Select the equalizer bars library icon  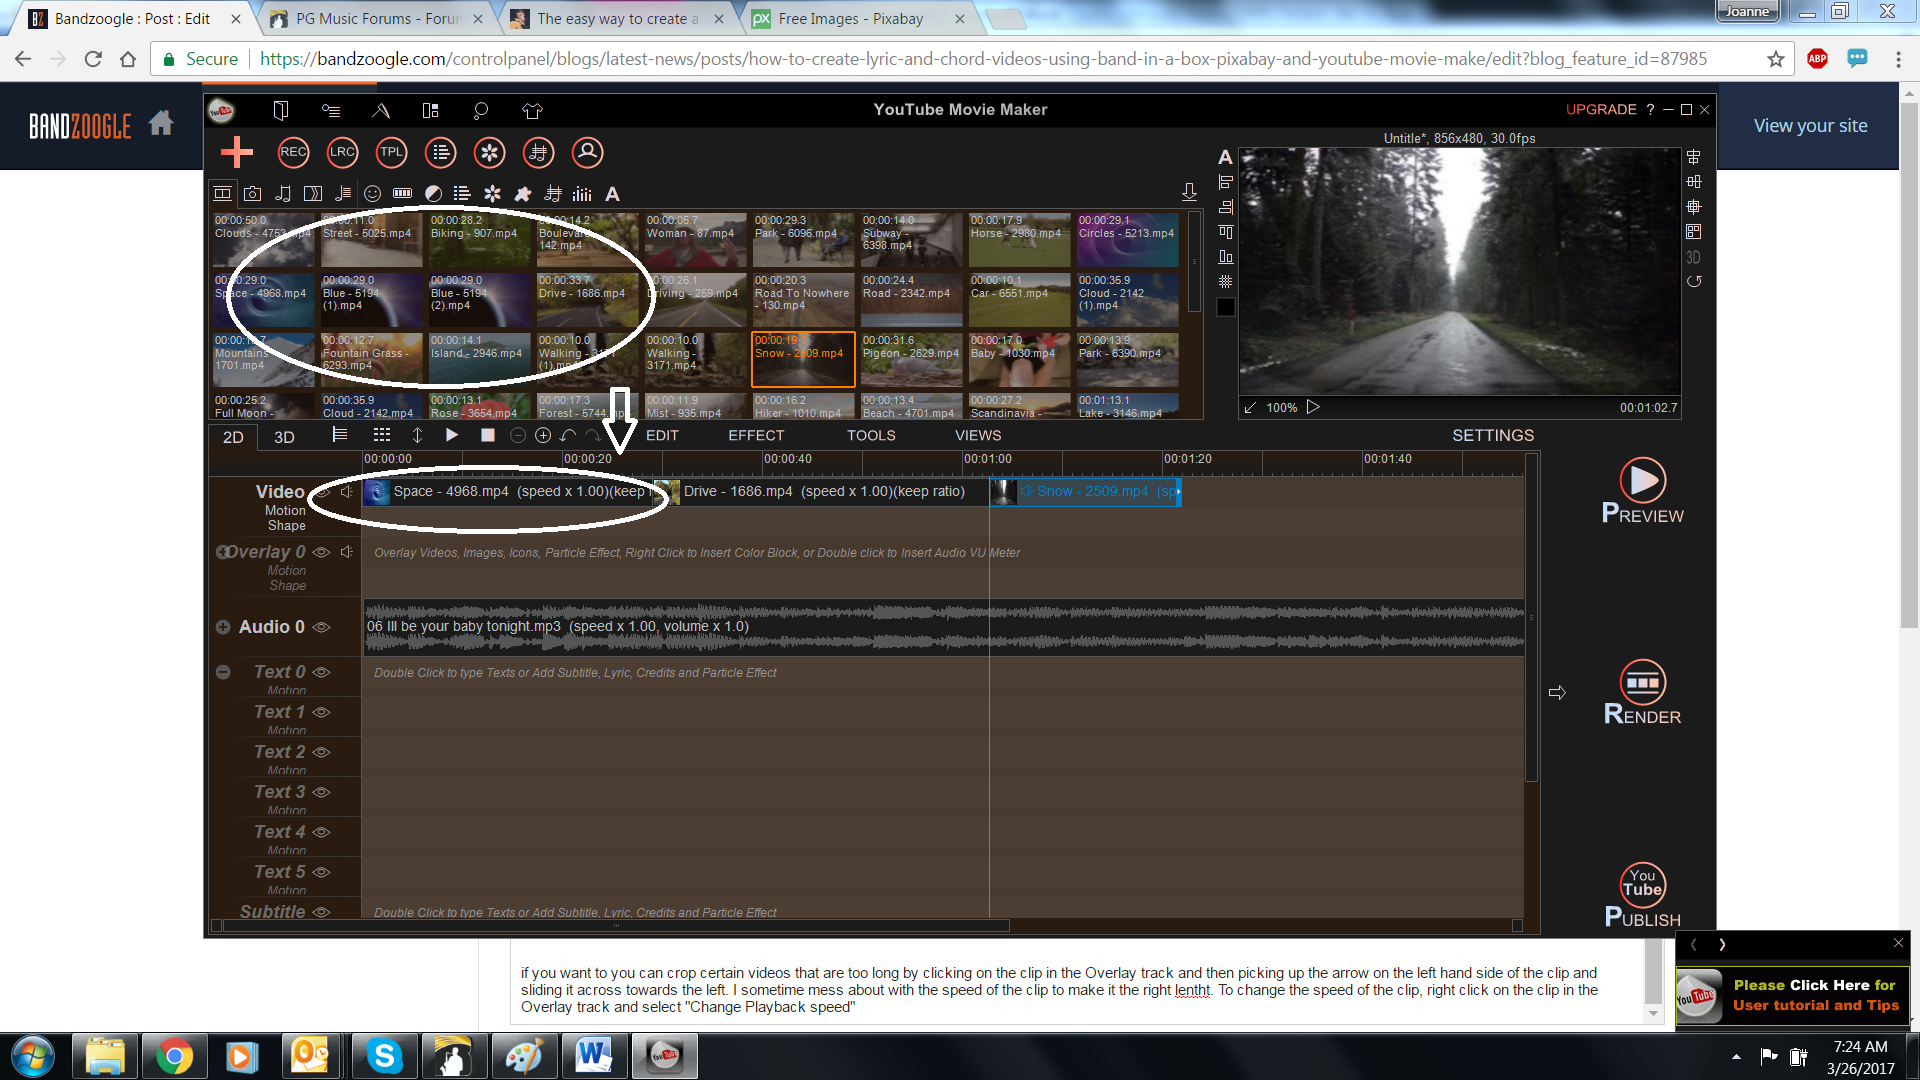582,194
